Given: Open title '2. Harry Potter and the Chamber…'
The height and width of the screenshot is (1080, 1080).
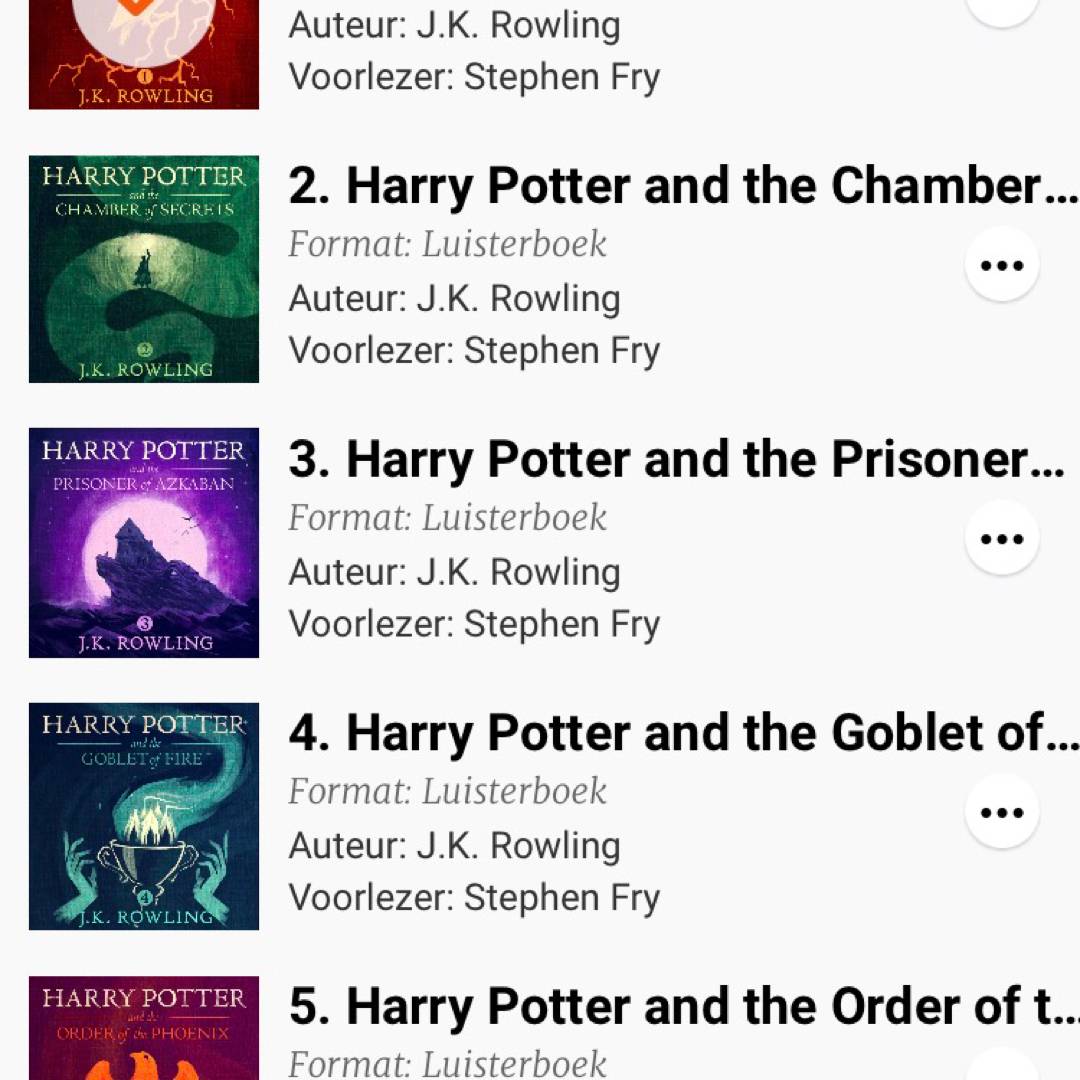Looking at the screenshot, I should 682,187.
